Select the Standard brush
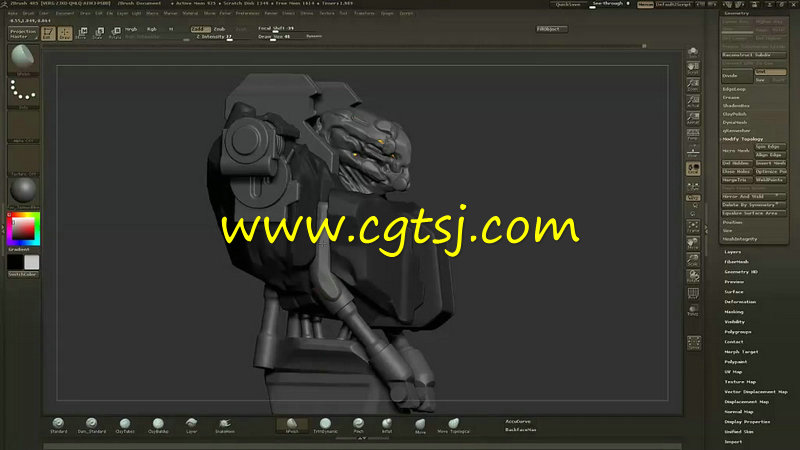The height and width of the screenshot is (450, 800). [58, 426]
